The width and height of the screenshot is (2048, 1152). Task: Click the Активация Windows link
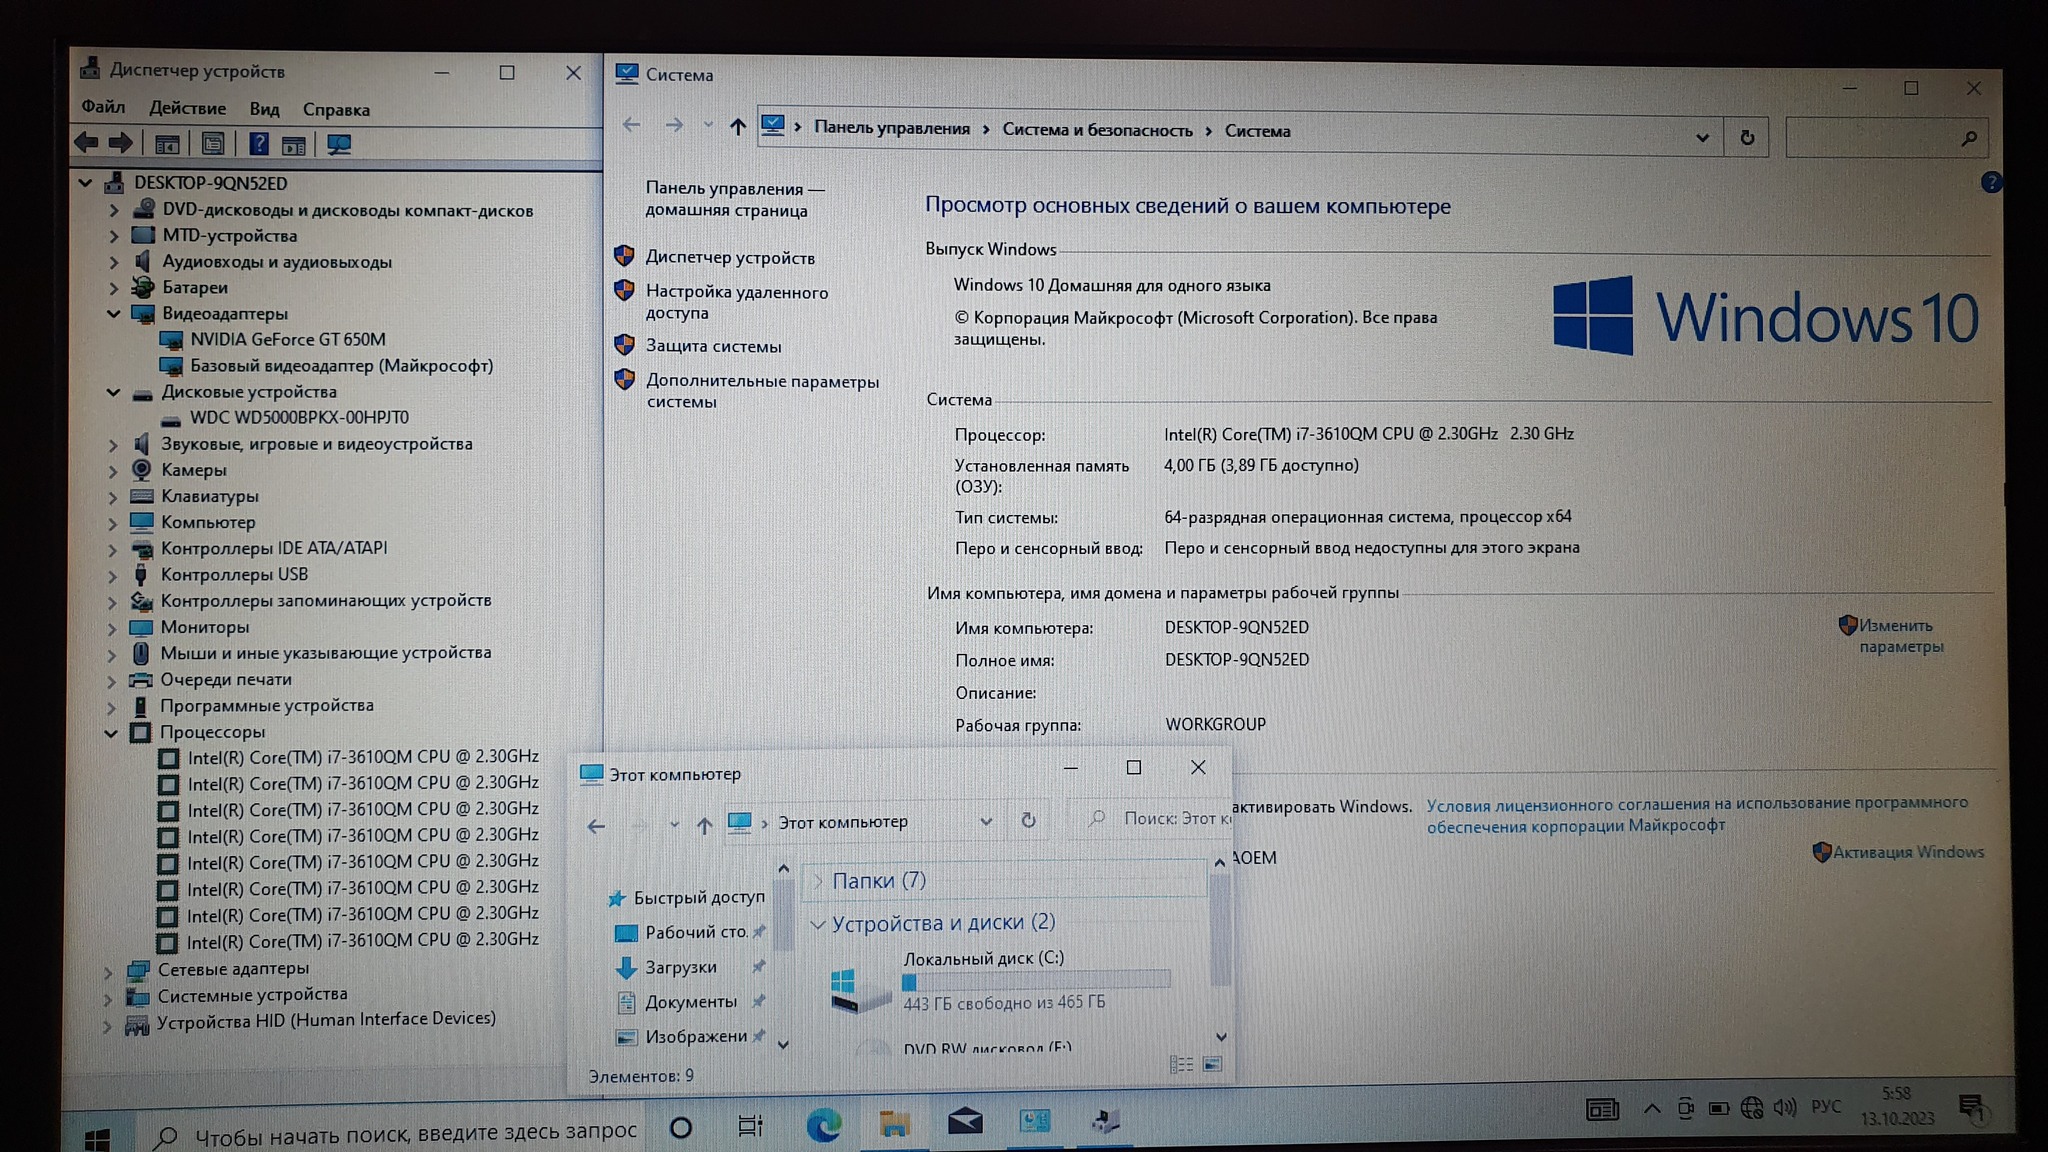(1907, 852)
